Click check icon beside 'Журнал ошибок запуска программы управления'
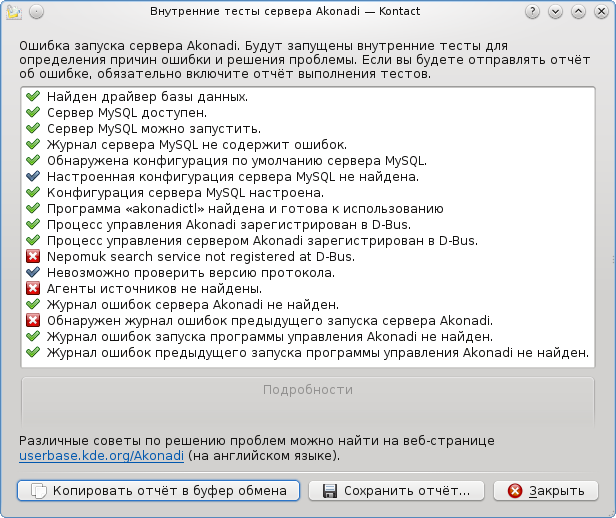616x518 pixels. (x=33, y=336)
